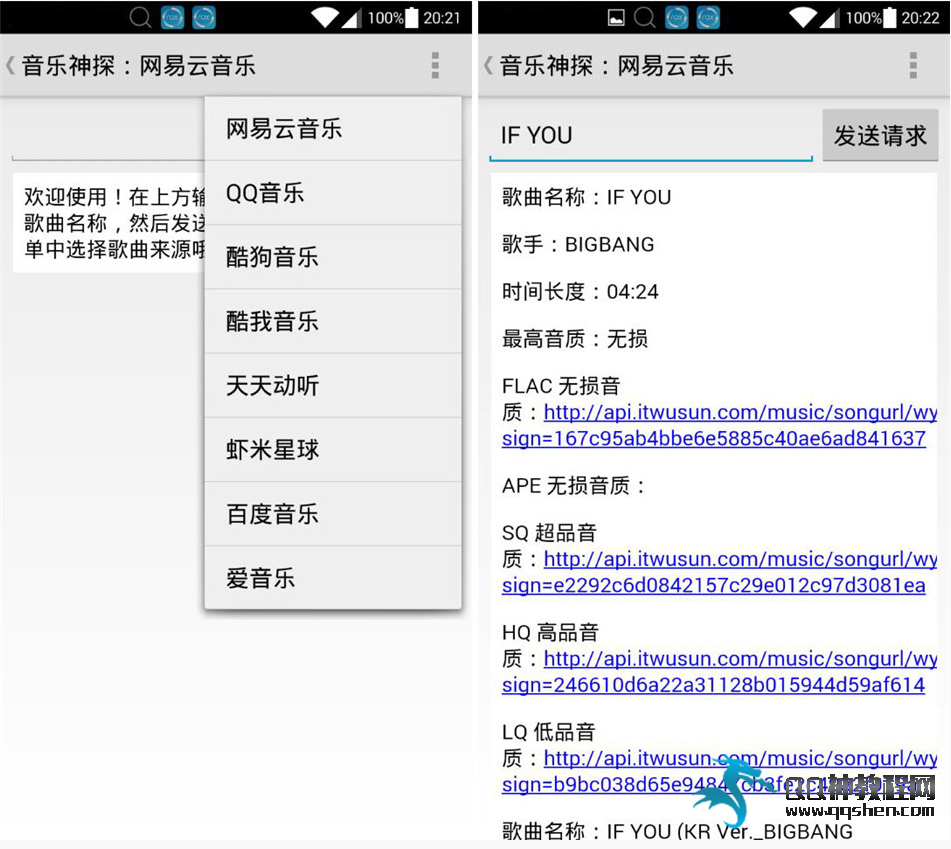Viewport: 951px width, 849px height.
Task: Tap the result 歌曲名称：IF YOU (KR Ver._BIGBANG
Action: (x=677, y=831)
